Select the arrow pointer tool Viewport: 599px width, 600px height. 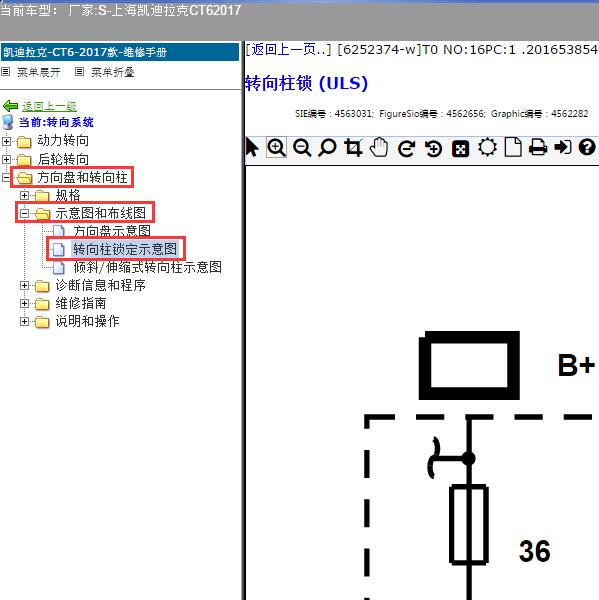click(252, 148)
